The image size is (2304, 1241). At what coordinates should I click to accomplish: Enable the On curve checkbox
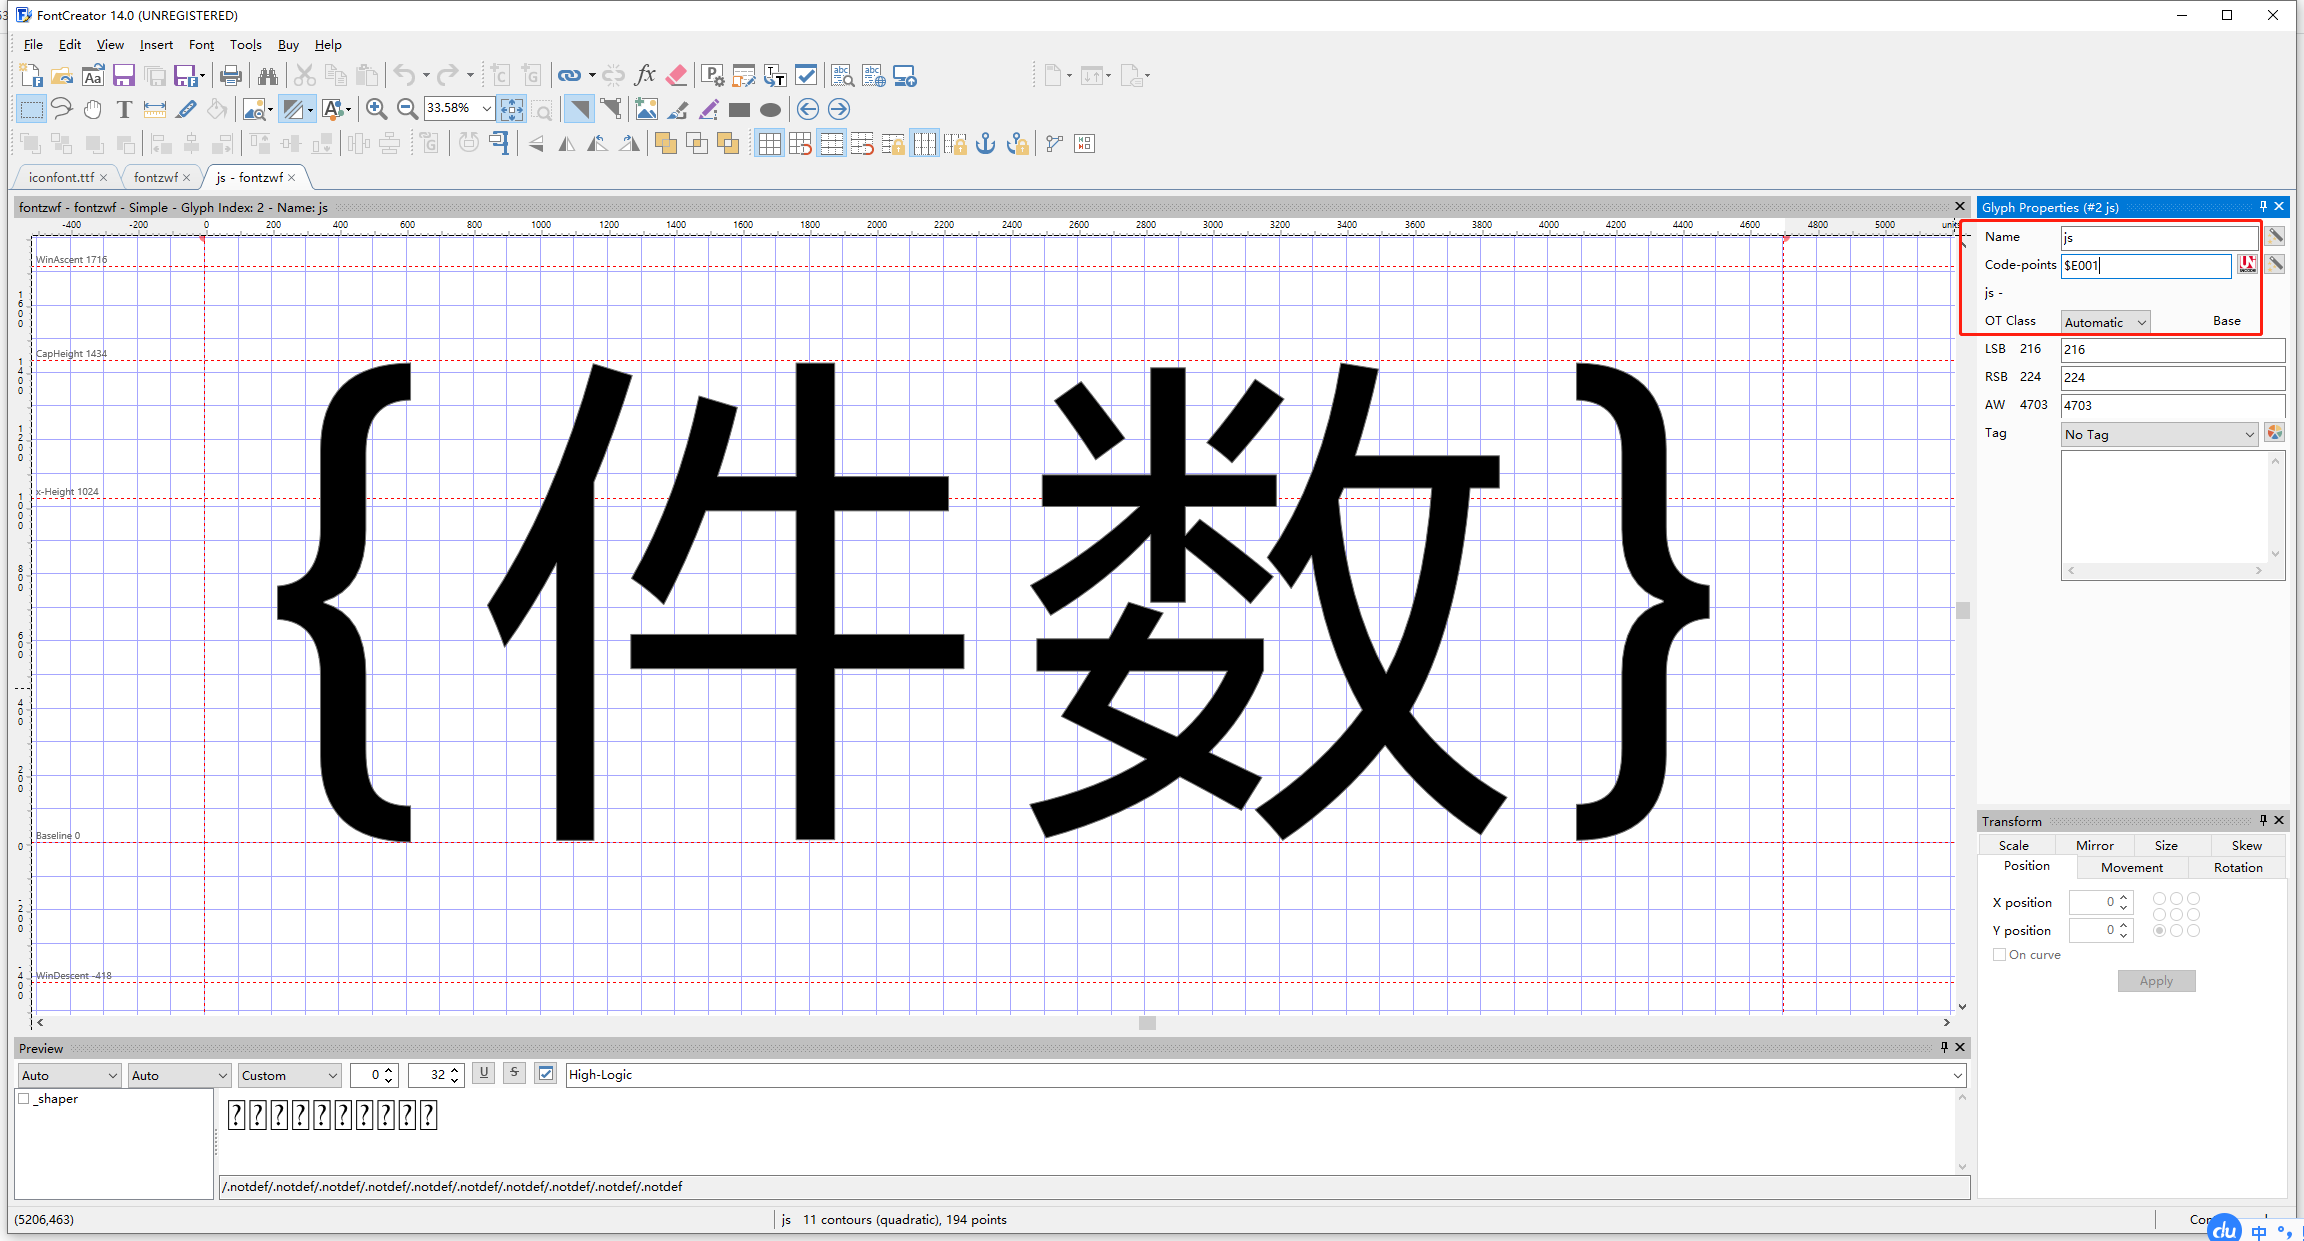[x=1999, y=954]
